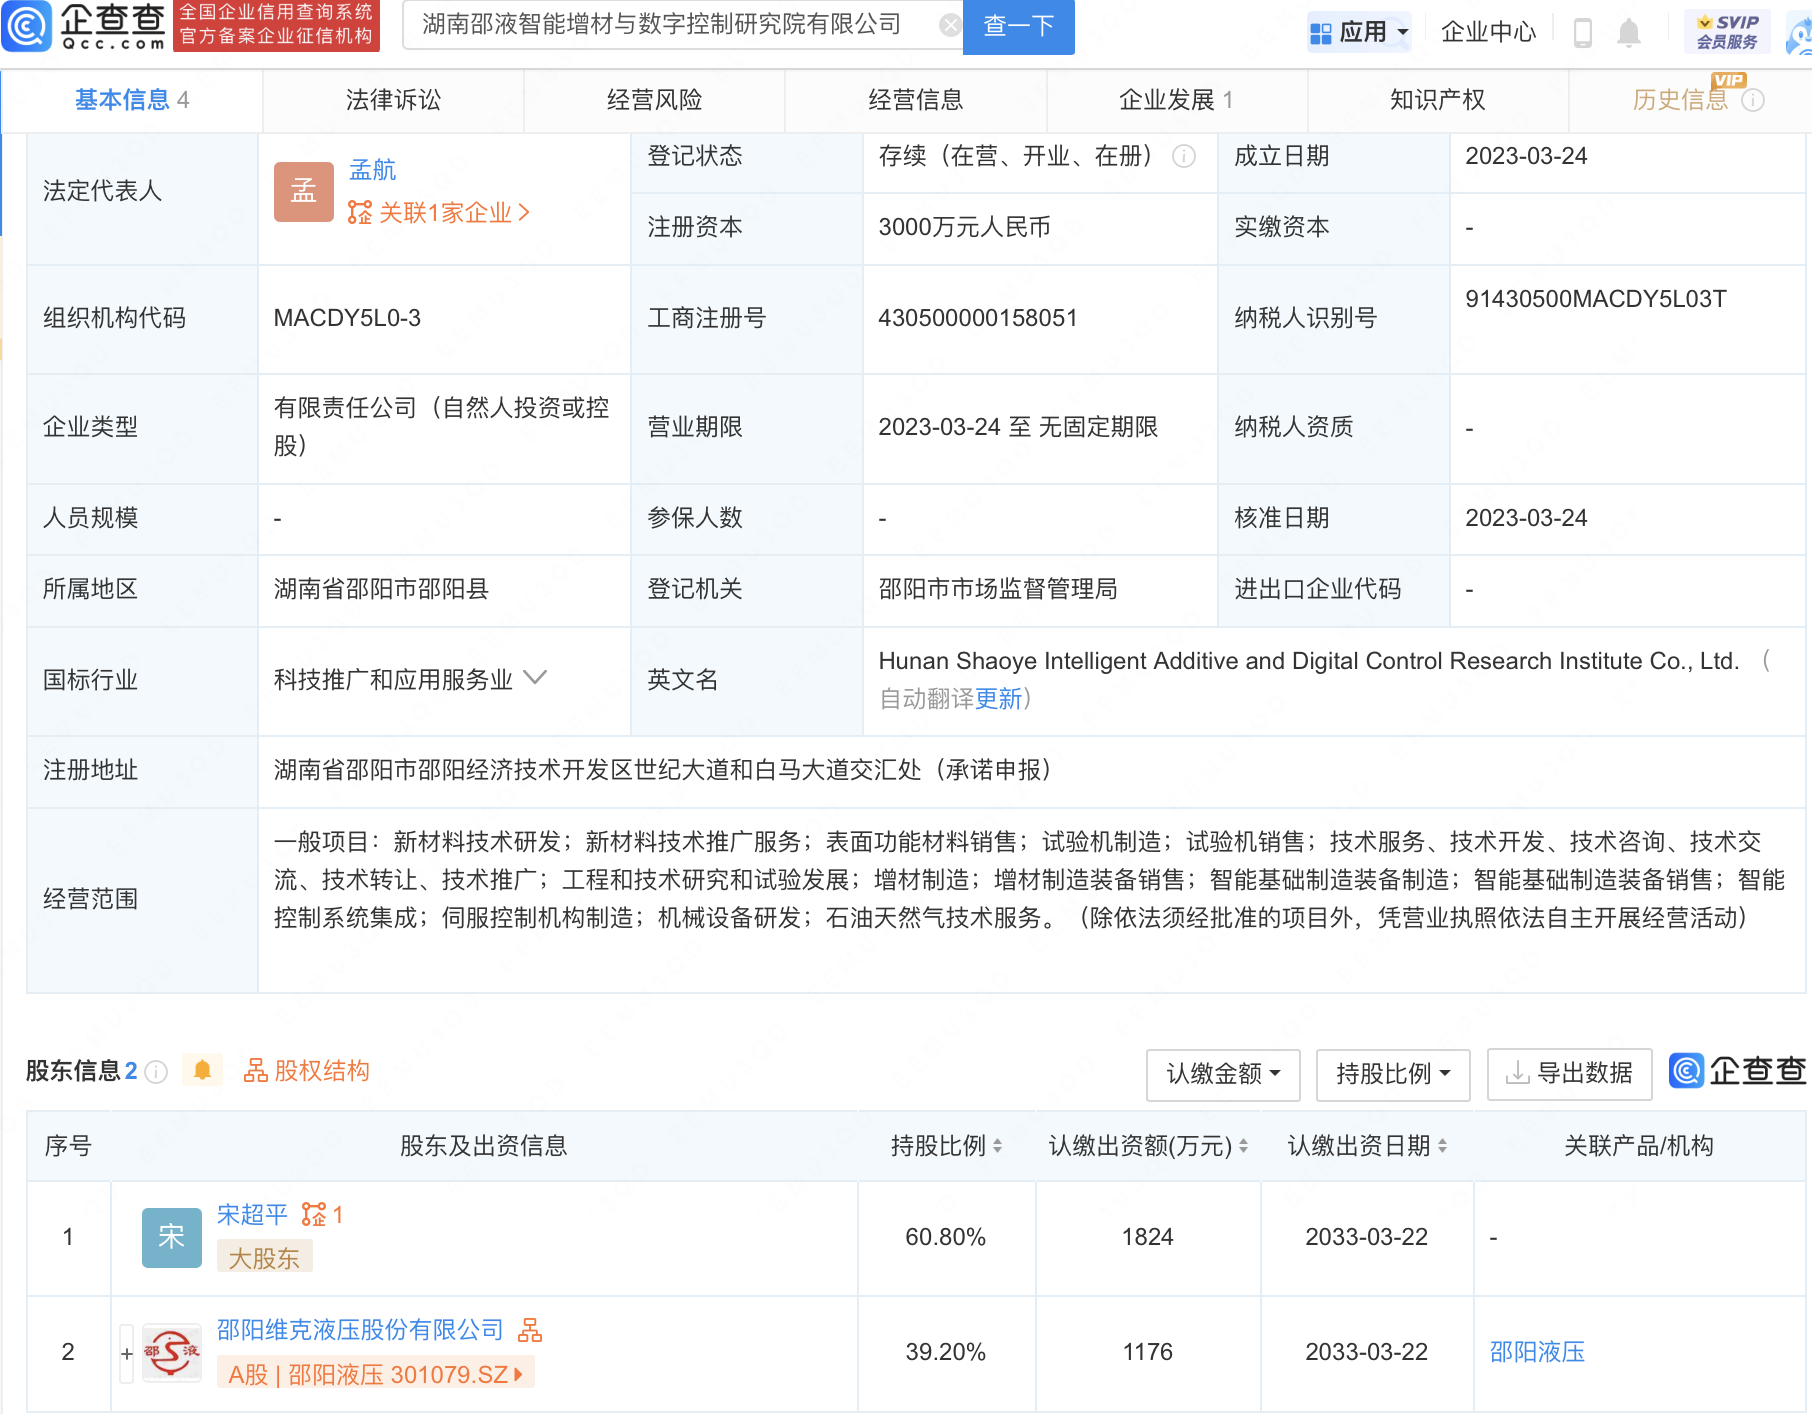Click the 60.80% shareholding value

point(946,1237)
